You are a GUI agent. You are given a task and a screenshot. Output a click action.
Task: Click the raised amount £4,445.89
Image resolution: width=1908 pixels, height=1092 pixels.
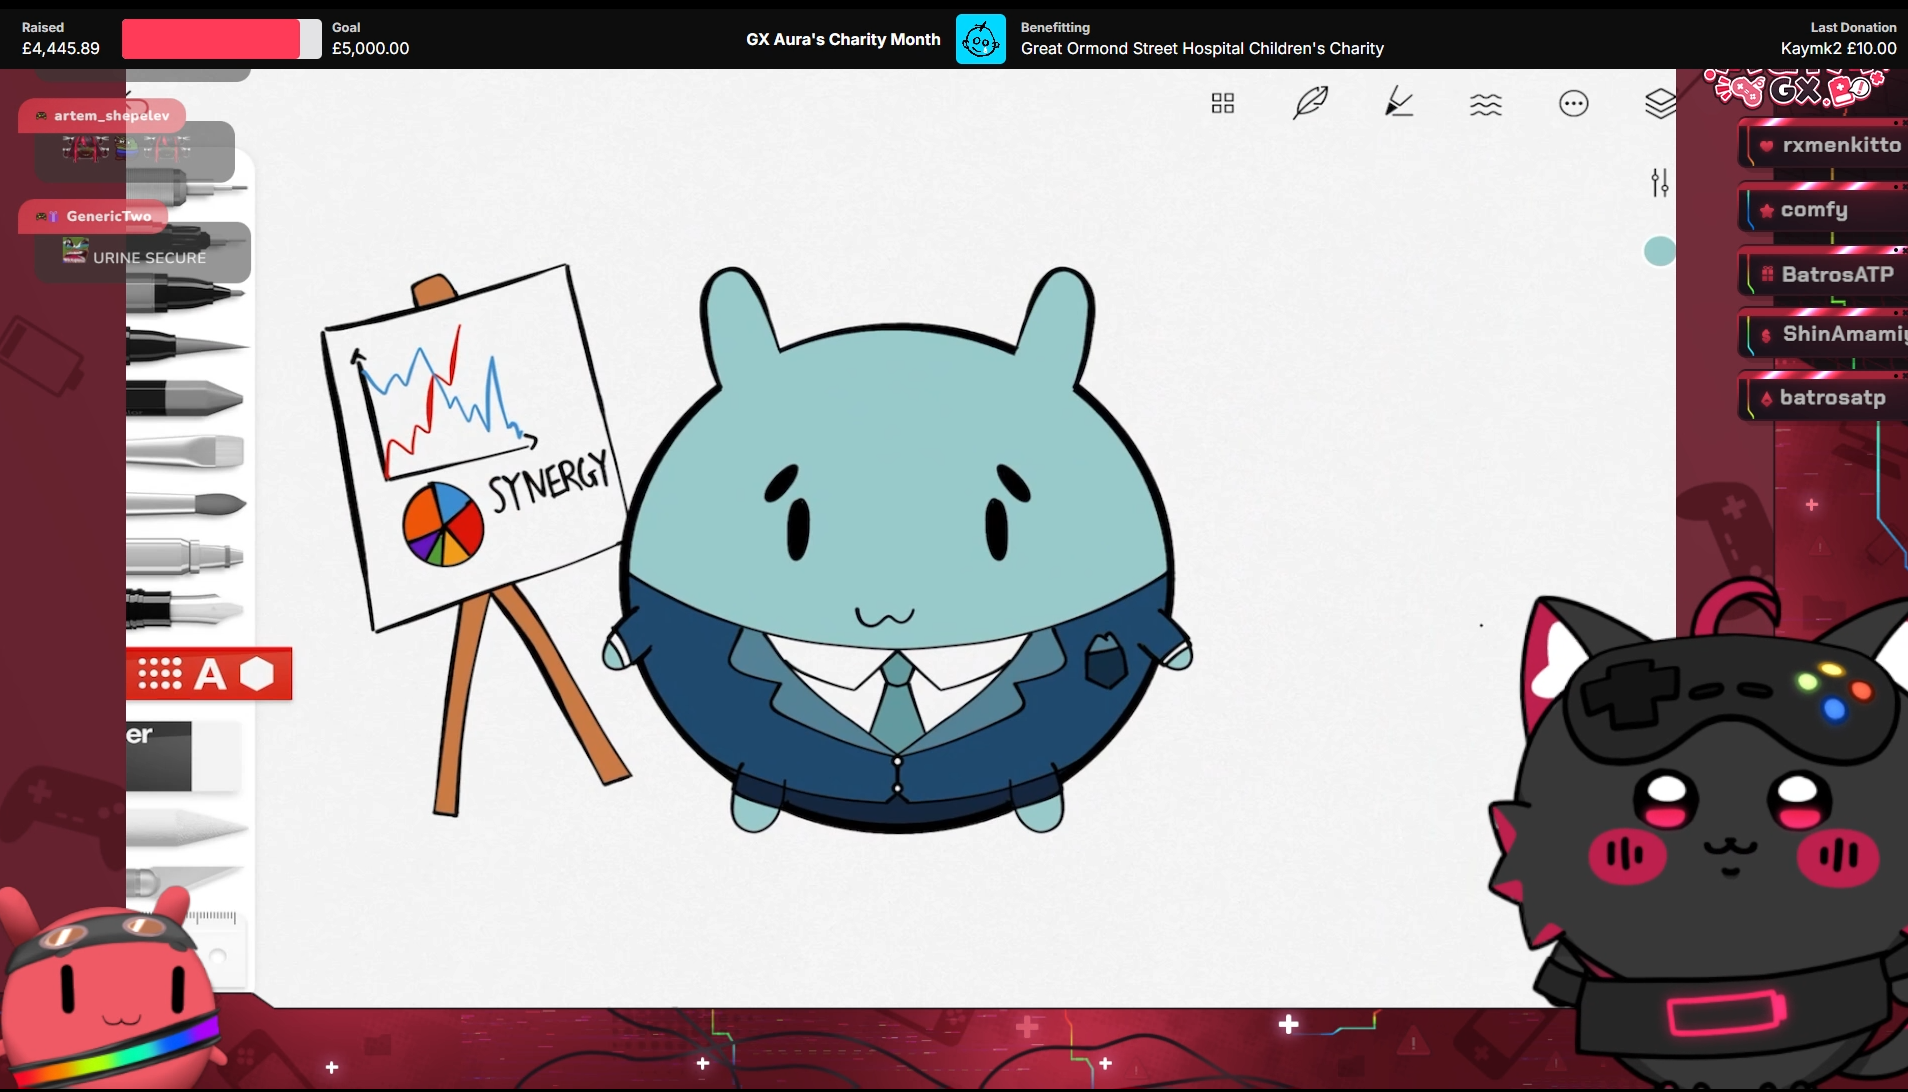61,48
